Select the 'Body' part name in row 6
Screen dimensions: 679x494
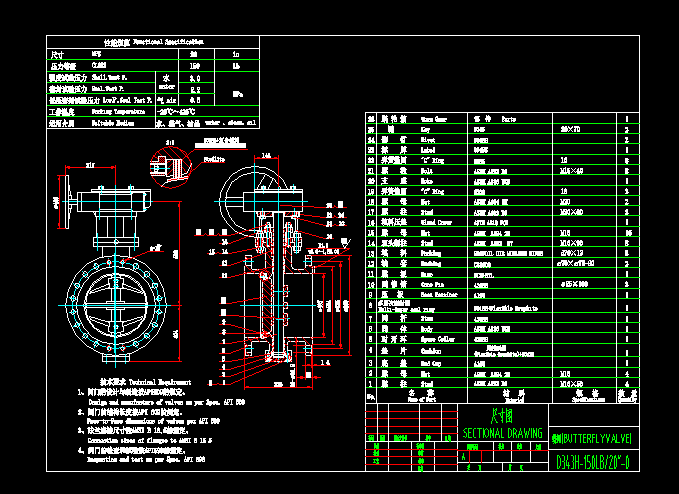click(427, 329)
